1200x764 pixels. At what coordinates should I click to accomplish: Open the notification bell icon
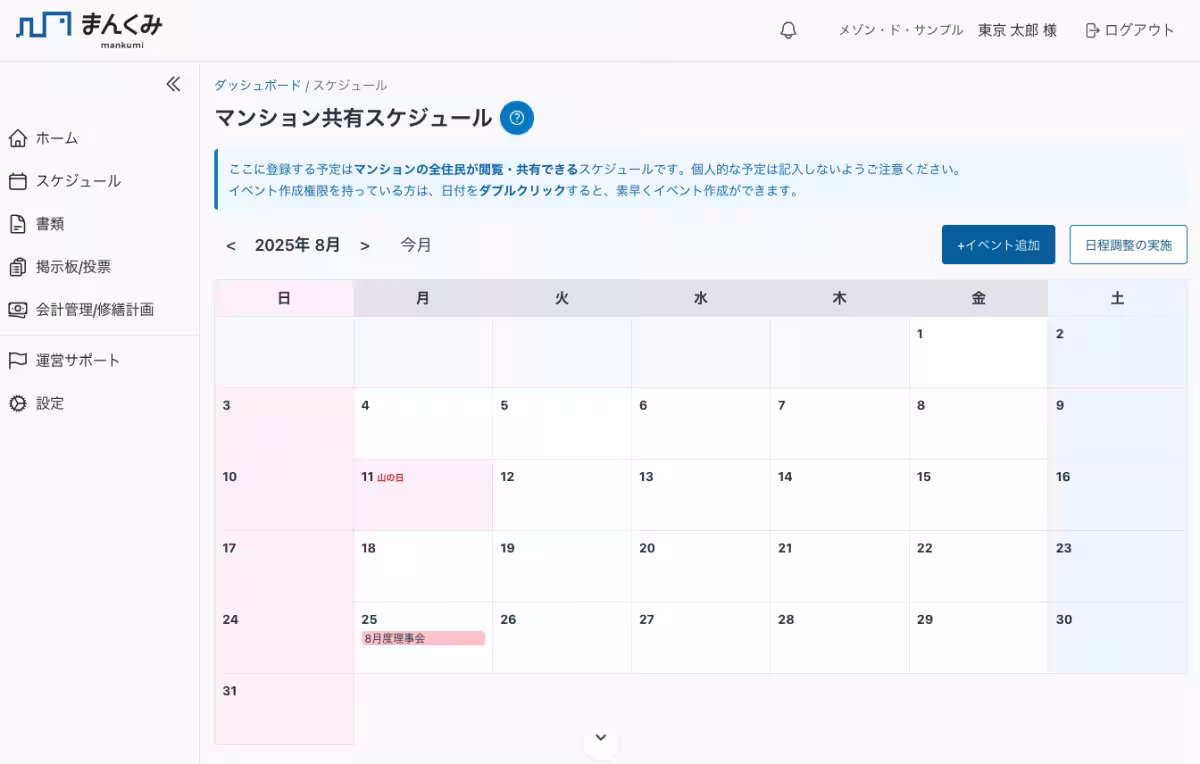[x=787, y=29]
